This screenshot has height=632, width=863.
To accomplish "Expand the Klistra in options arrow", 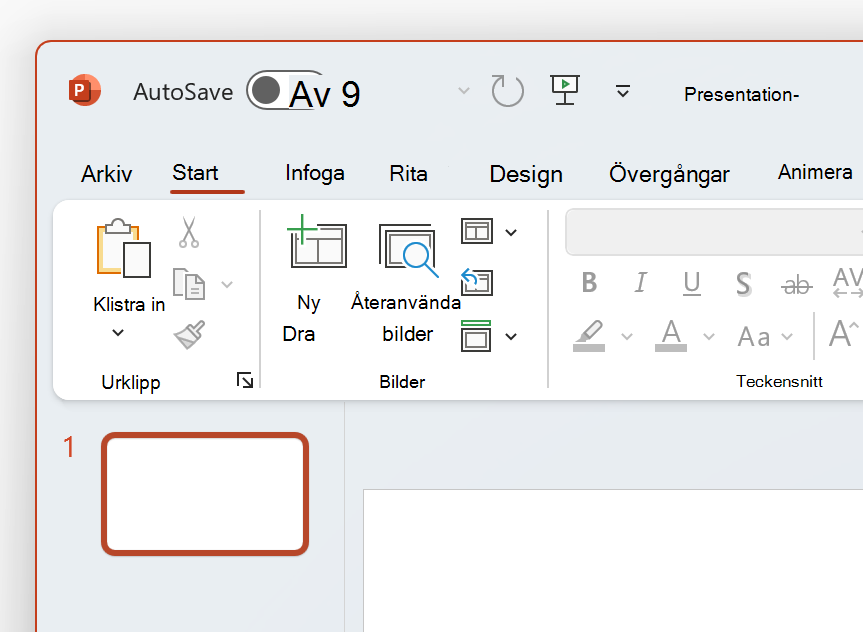I will tap(118, 333).
